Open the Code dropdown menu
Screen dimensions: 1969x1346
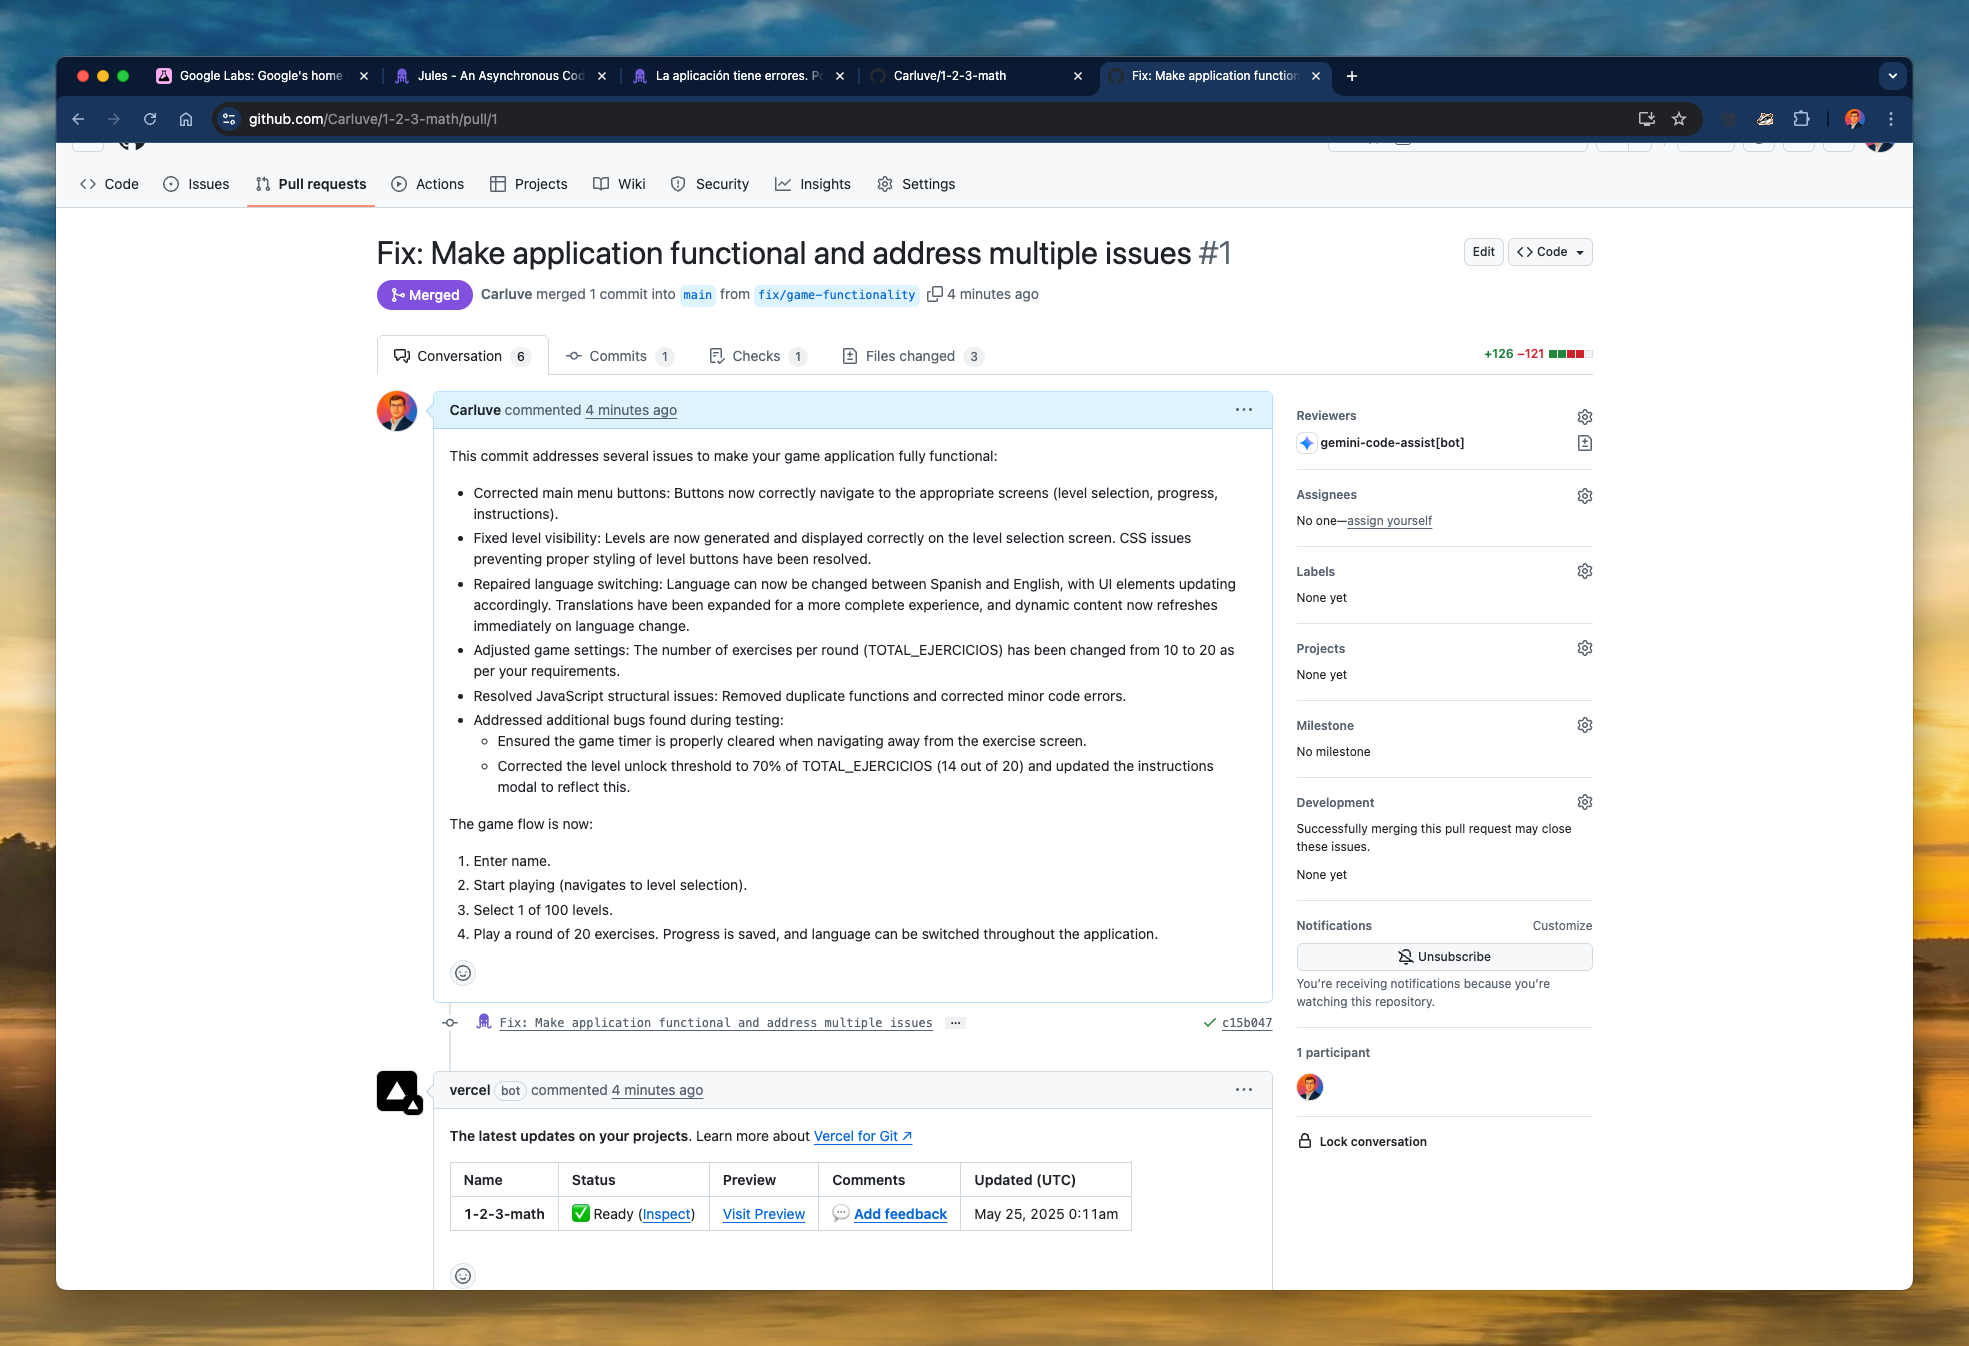pyautogui.click(x=1549, y=251)
